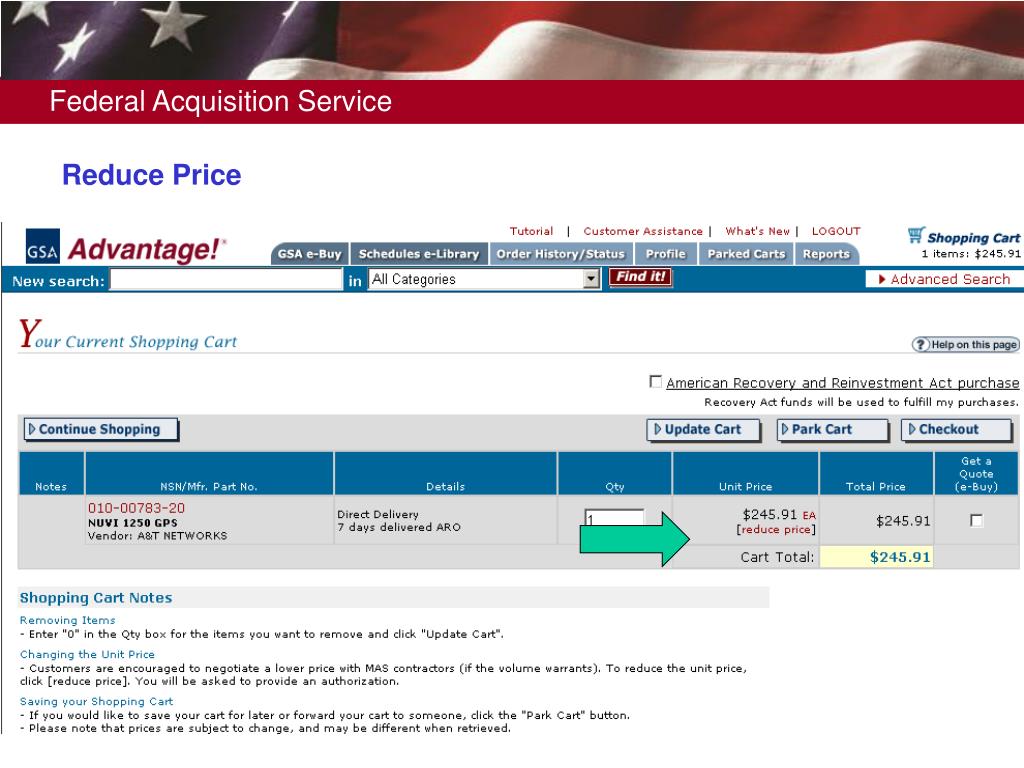Viewport: 1024px width, 768px height.
Task: Click the Direct Delivery details text
Action: tap(377, 515)
